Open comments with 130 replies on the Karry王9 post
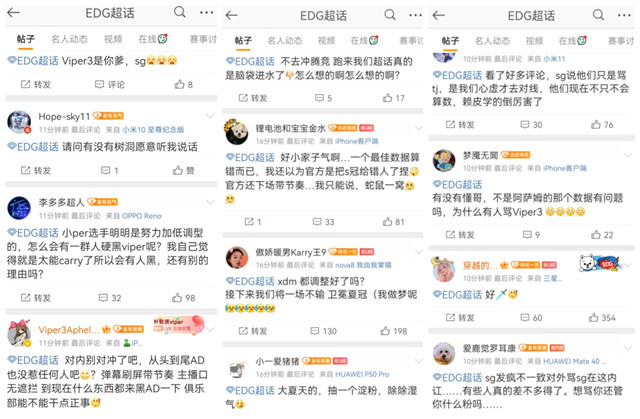 click(324, 331)
